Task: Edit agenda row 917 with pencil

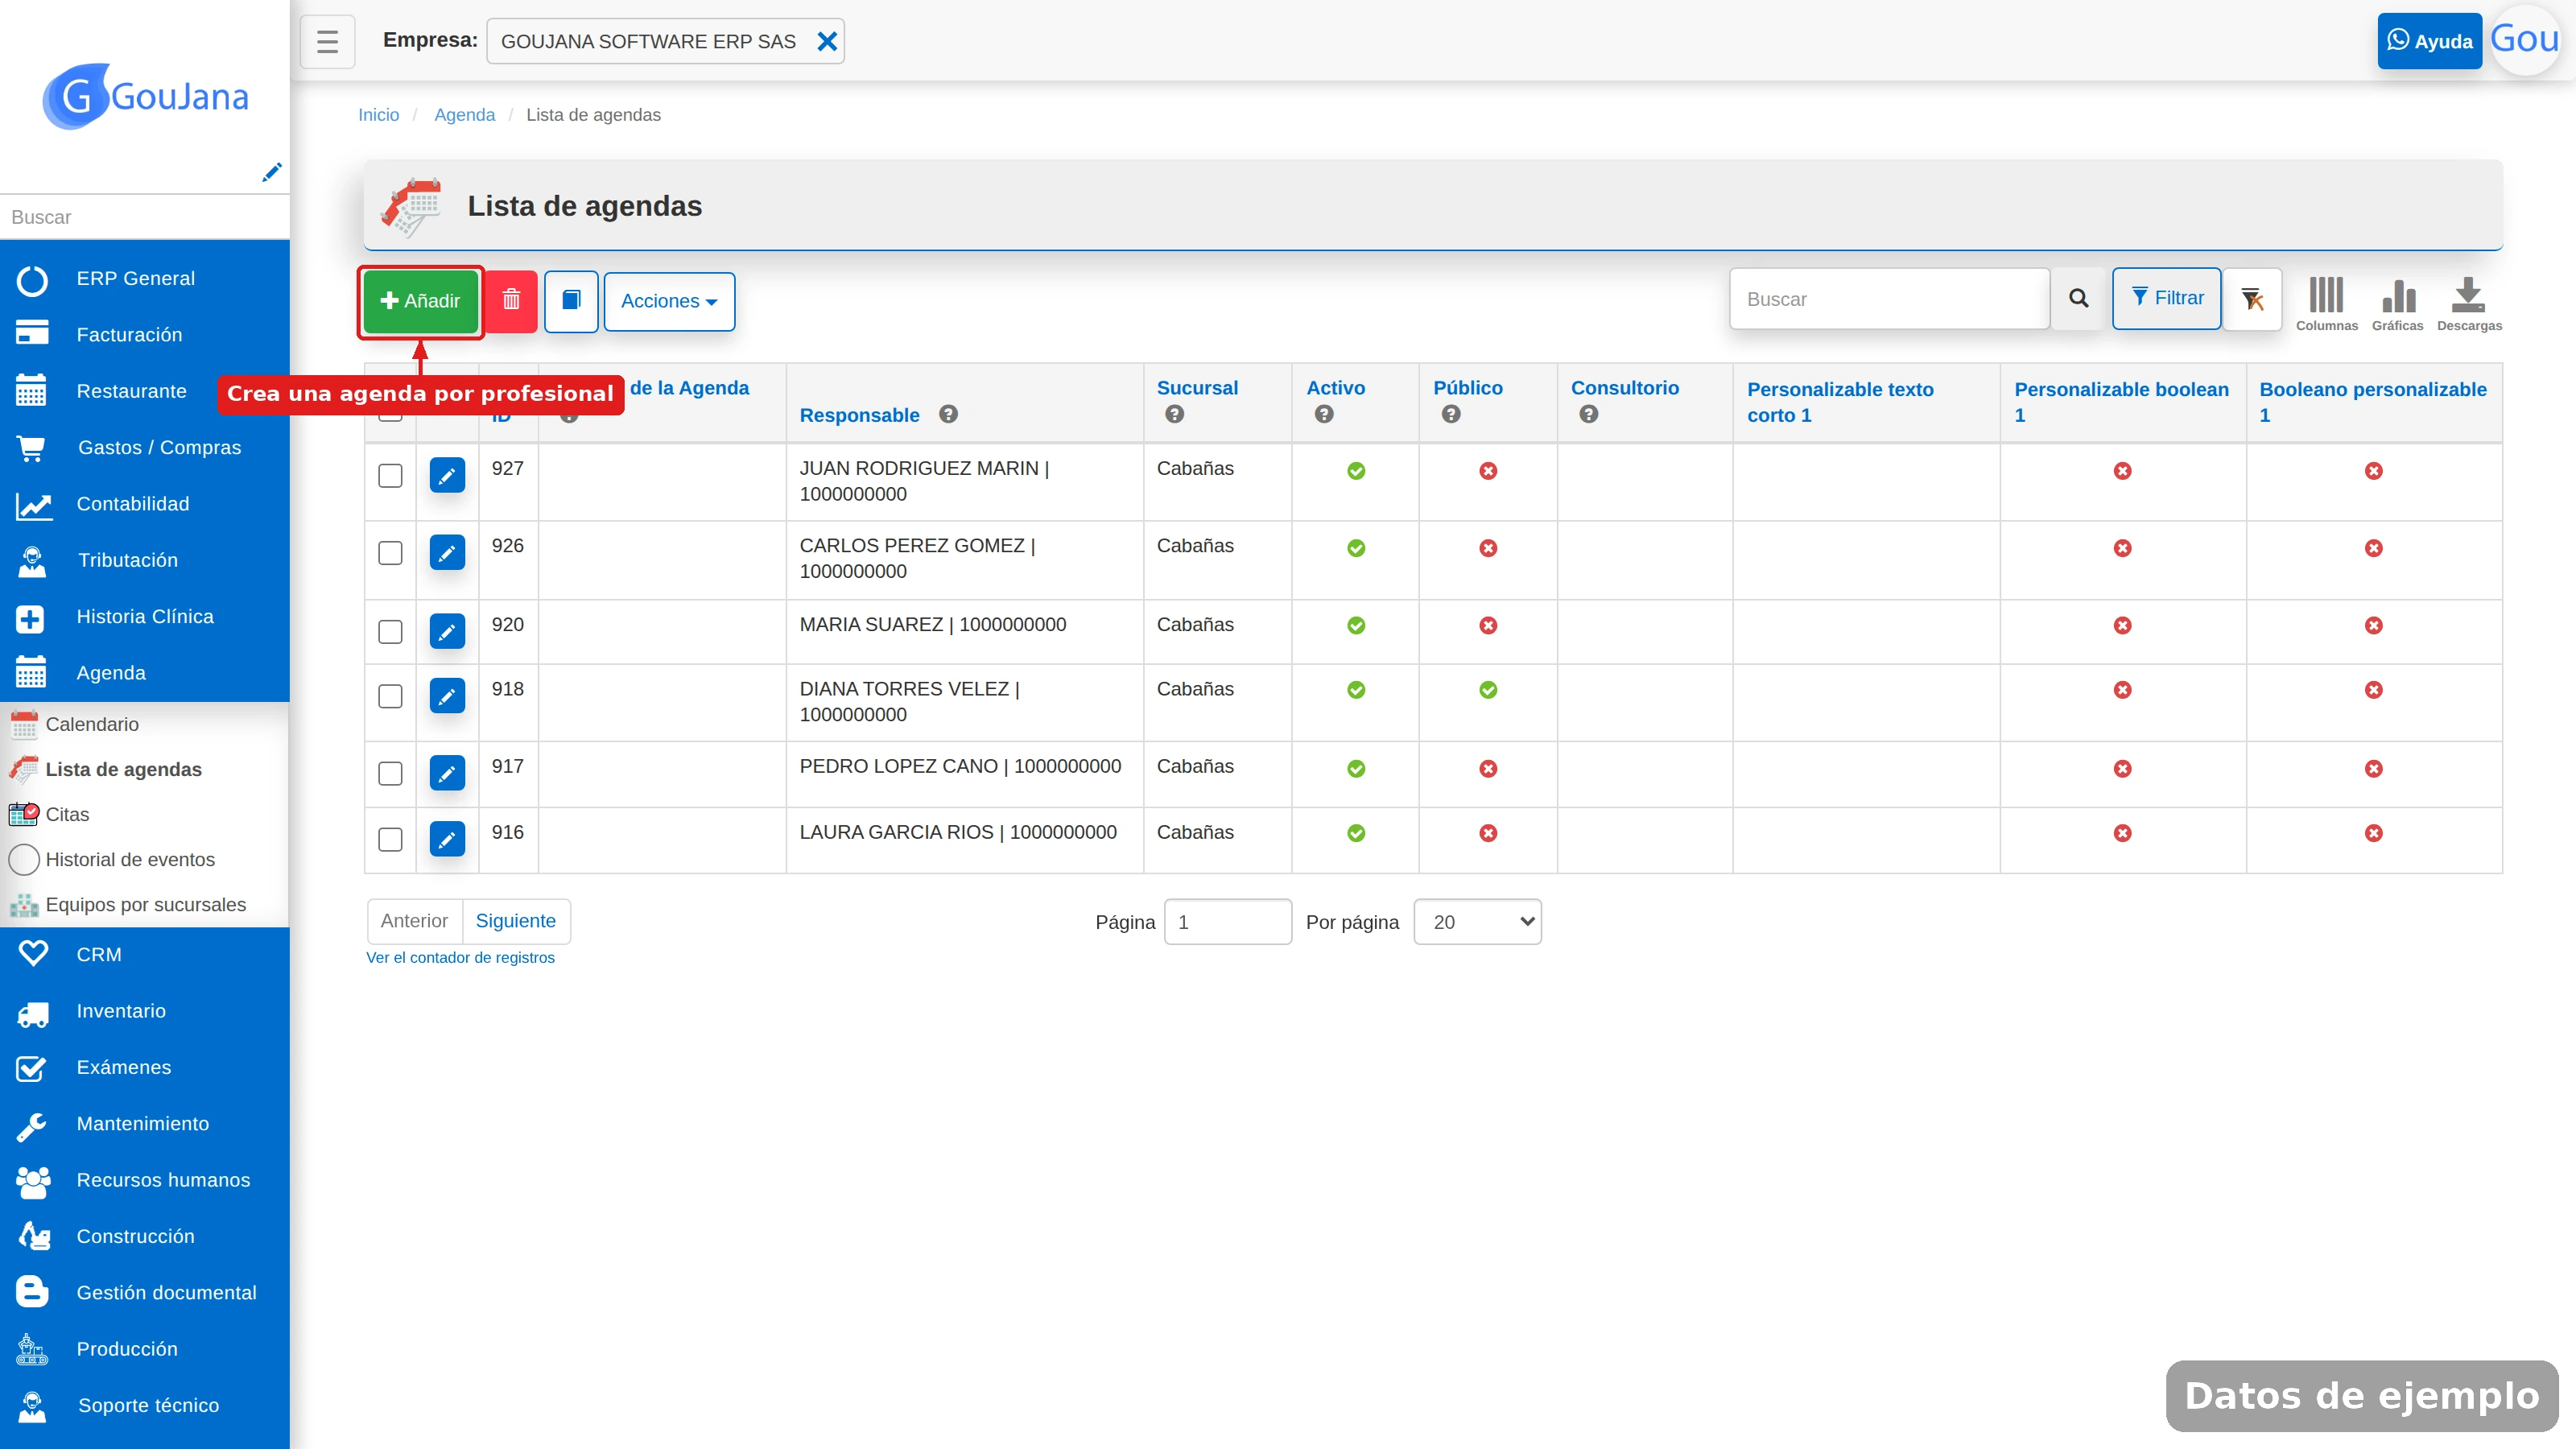Action: click(x=447, y=773)
